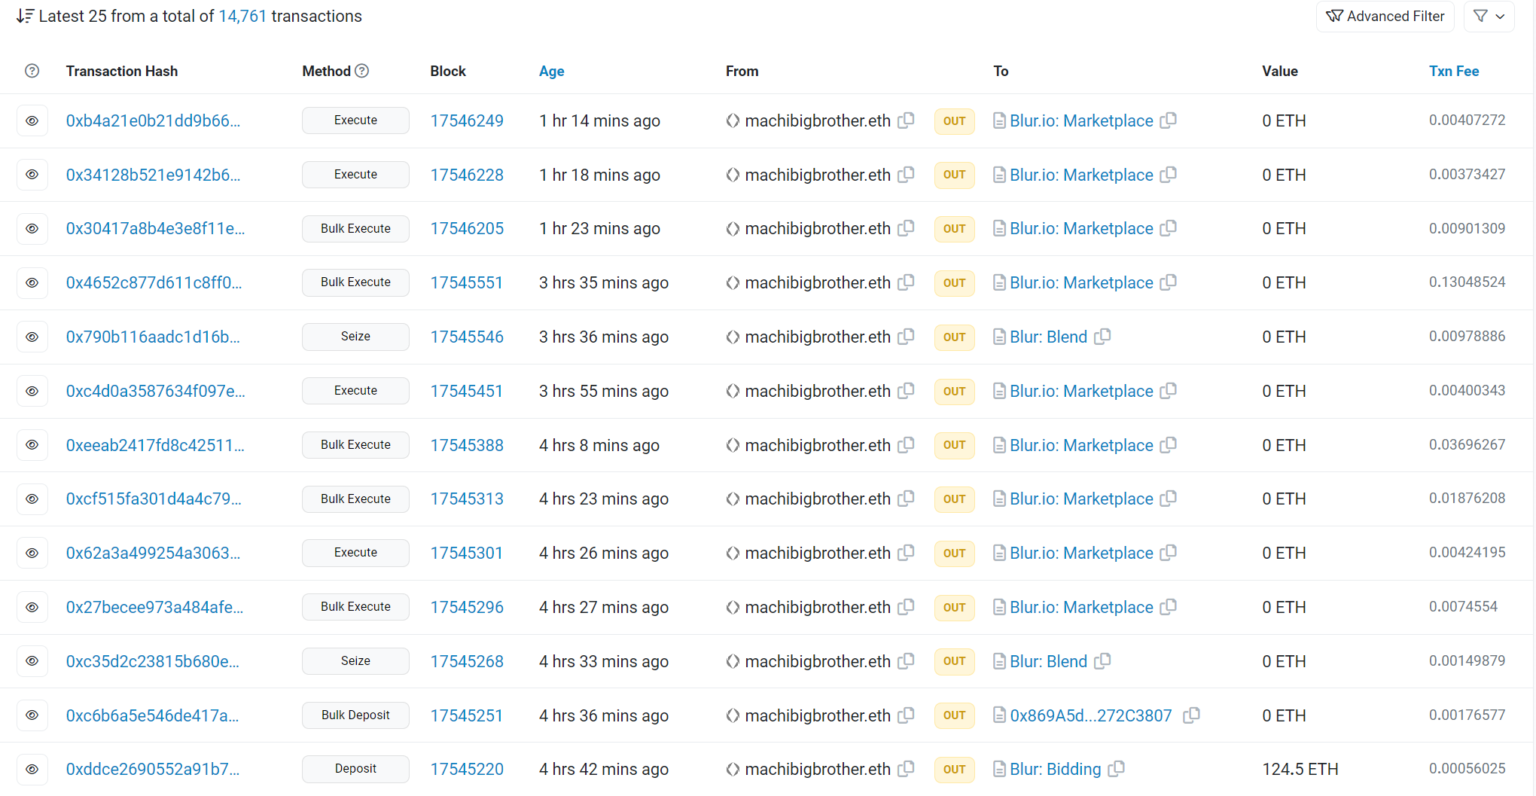Image resolution: width=1536 pixels, height=796 pixels.
Task: Toggle the Age column time format
Action: coord(551,71)
